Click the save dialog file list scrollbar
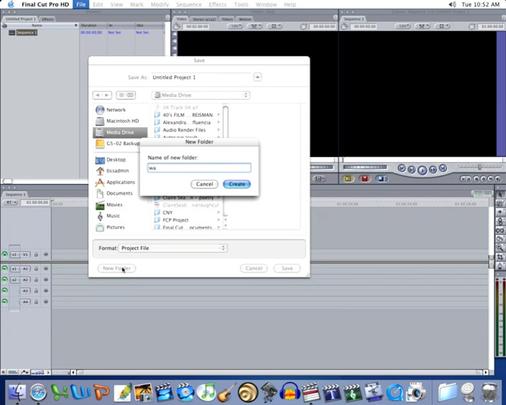The image size is (506, 405). click(225, 160)
